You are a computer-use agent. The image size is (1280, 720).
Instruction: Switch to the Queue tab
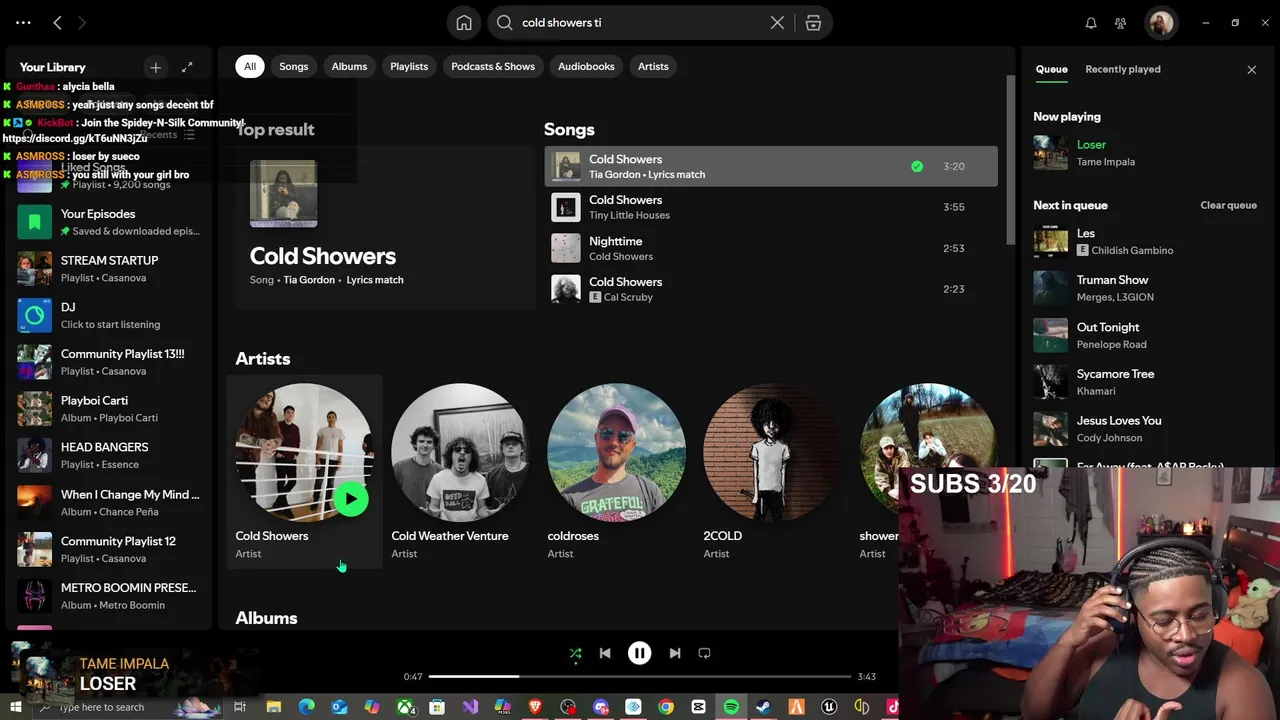[1051, 69]
